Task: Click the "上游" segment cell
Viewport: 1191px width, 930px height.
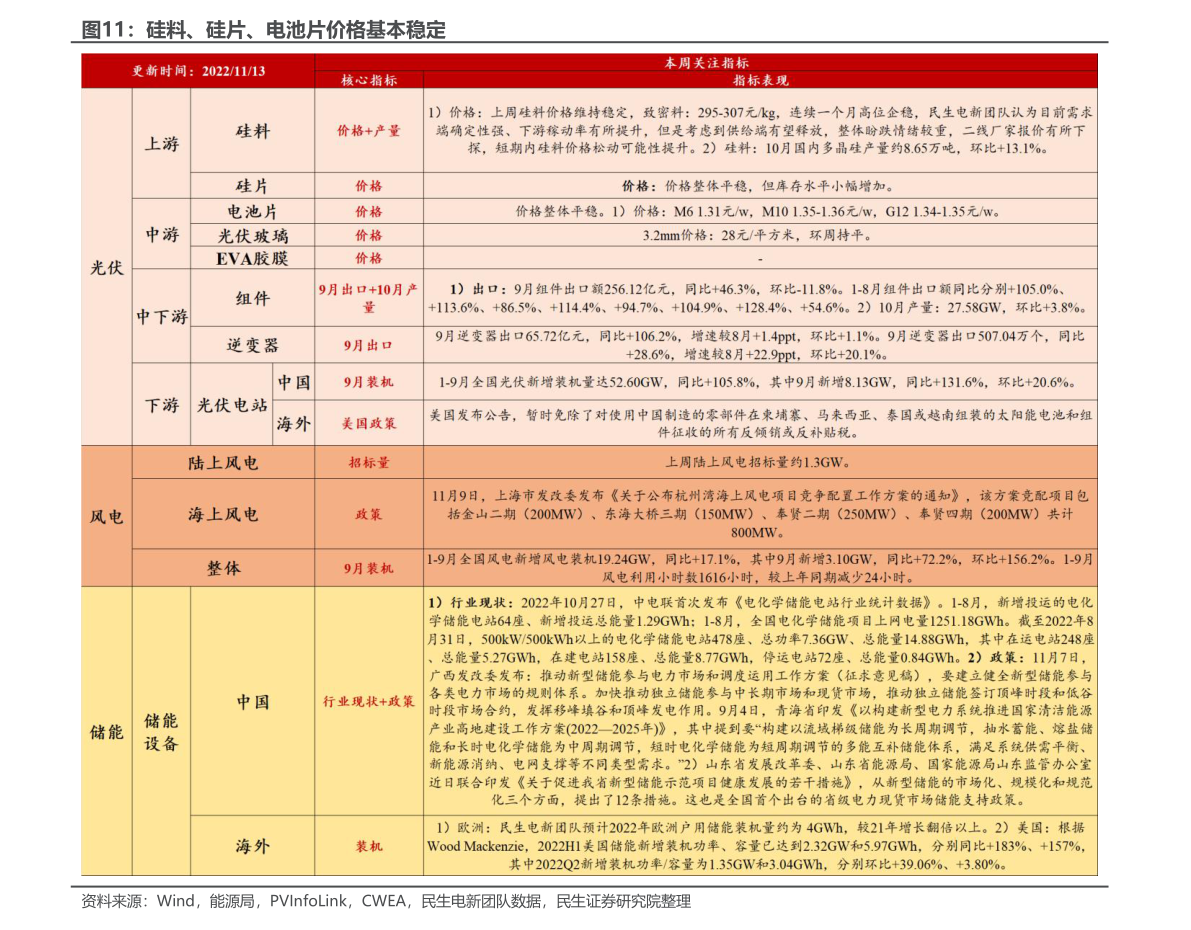Action: coord(161,143)
